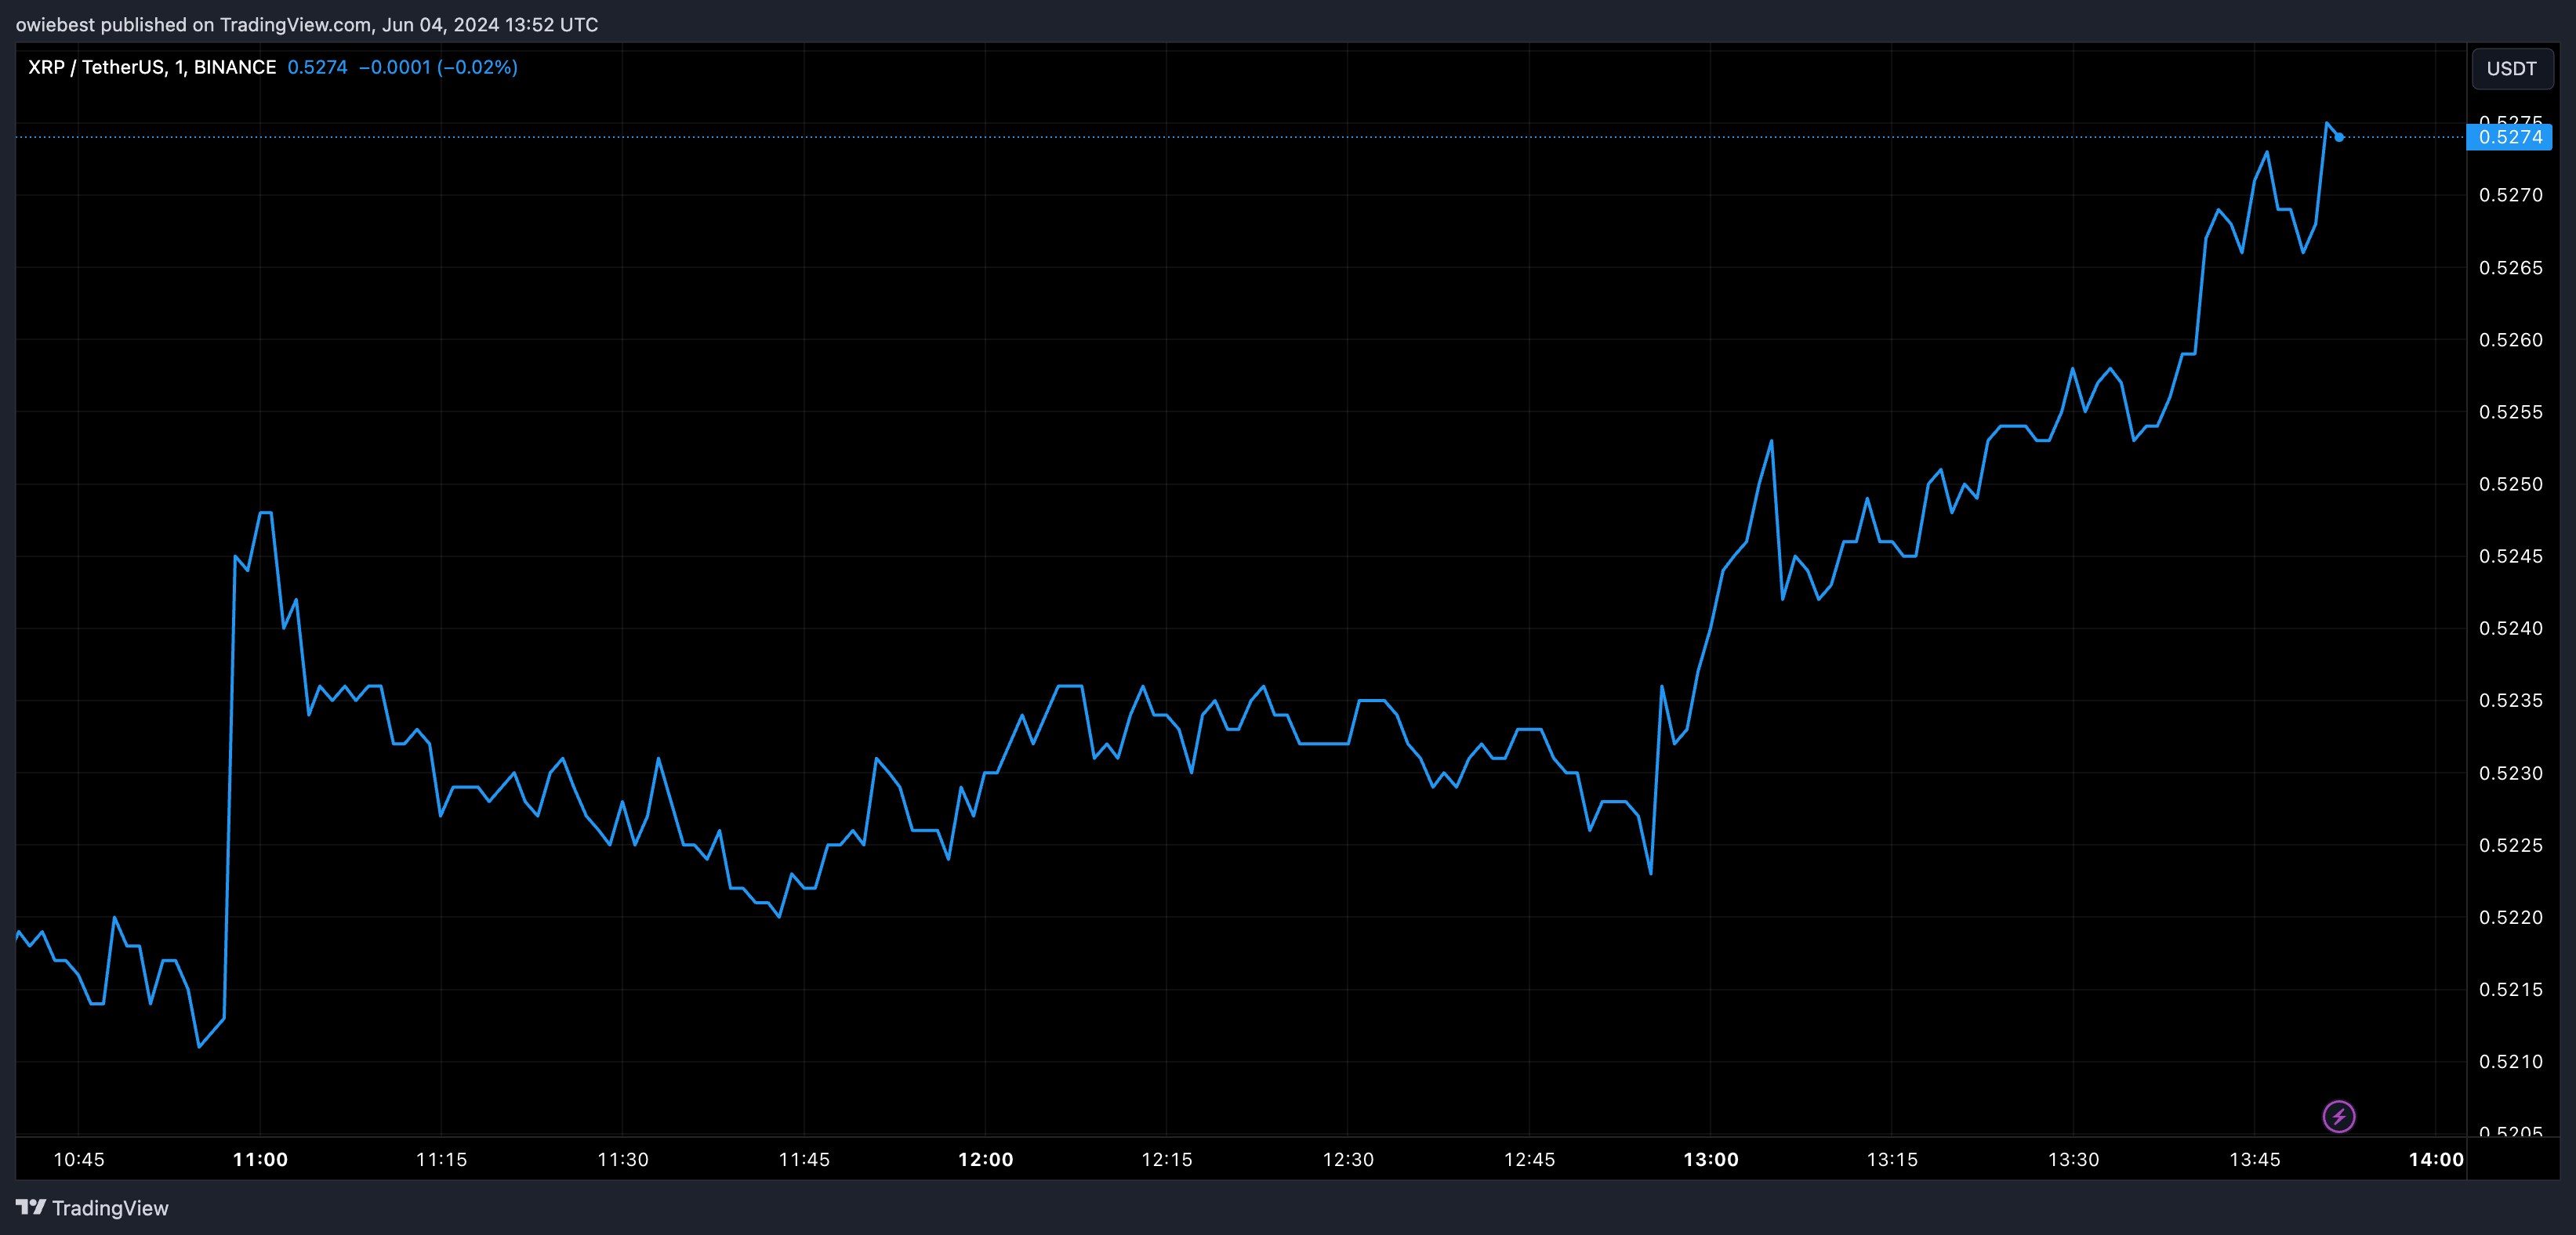Click the 13:45 time axis label
The image size is (2576, 1235).
click(2254, 1159)
